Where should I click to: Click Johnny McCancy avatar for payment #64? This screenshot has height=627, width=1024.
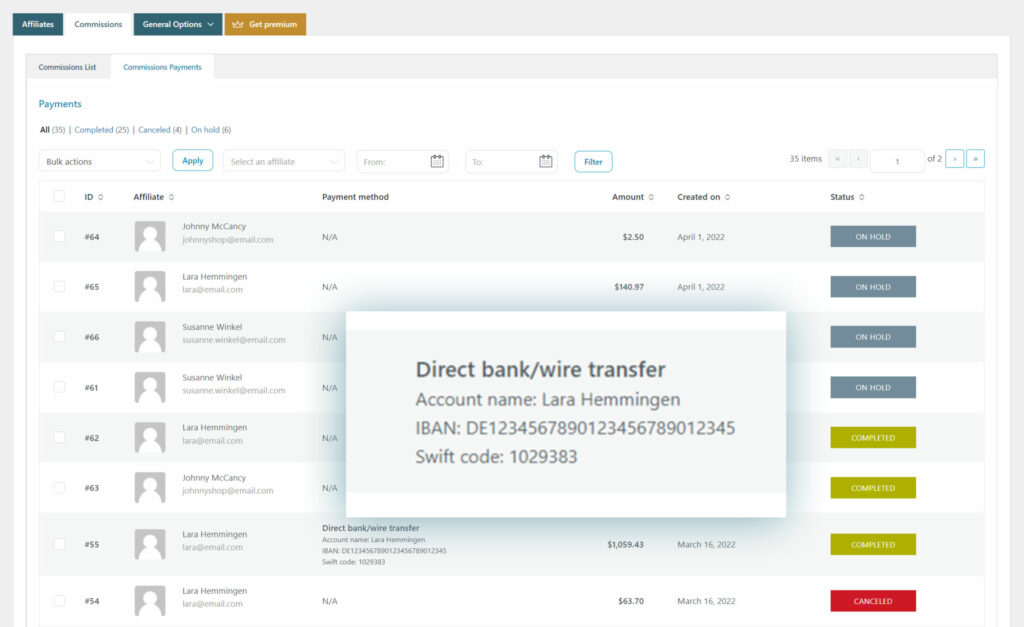[x=150, y=236]
